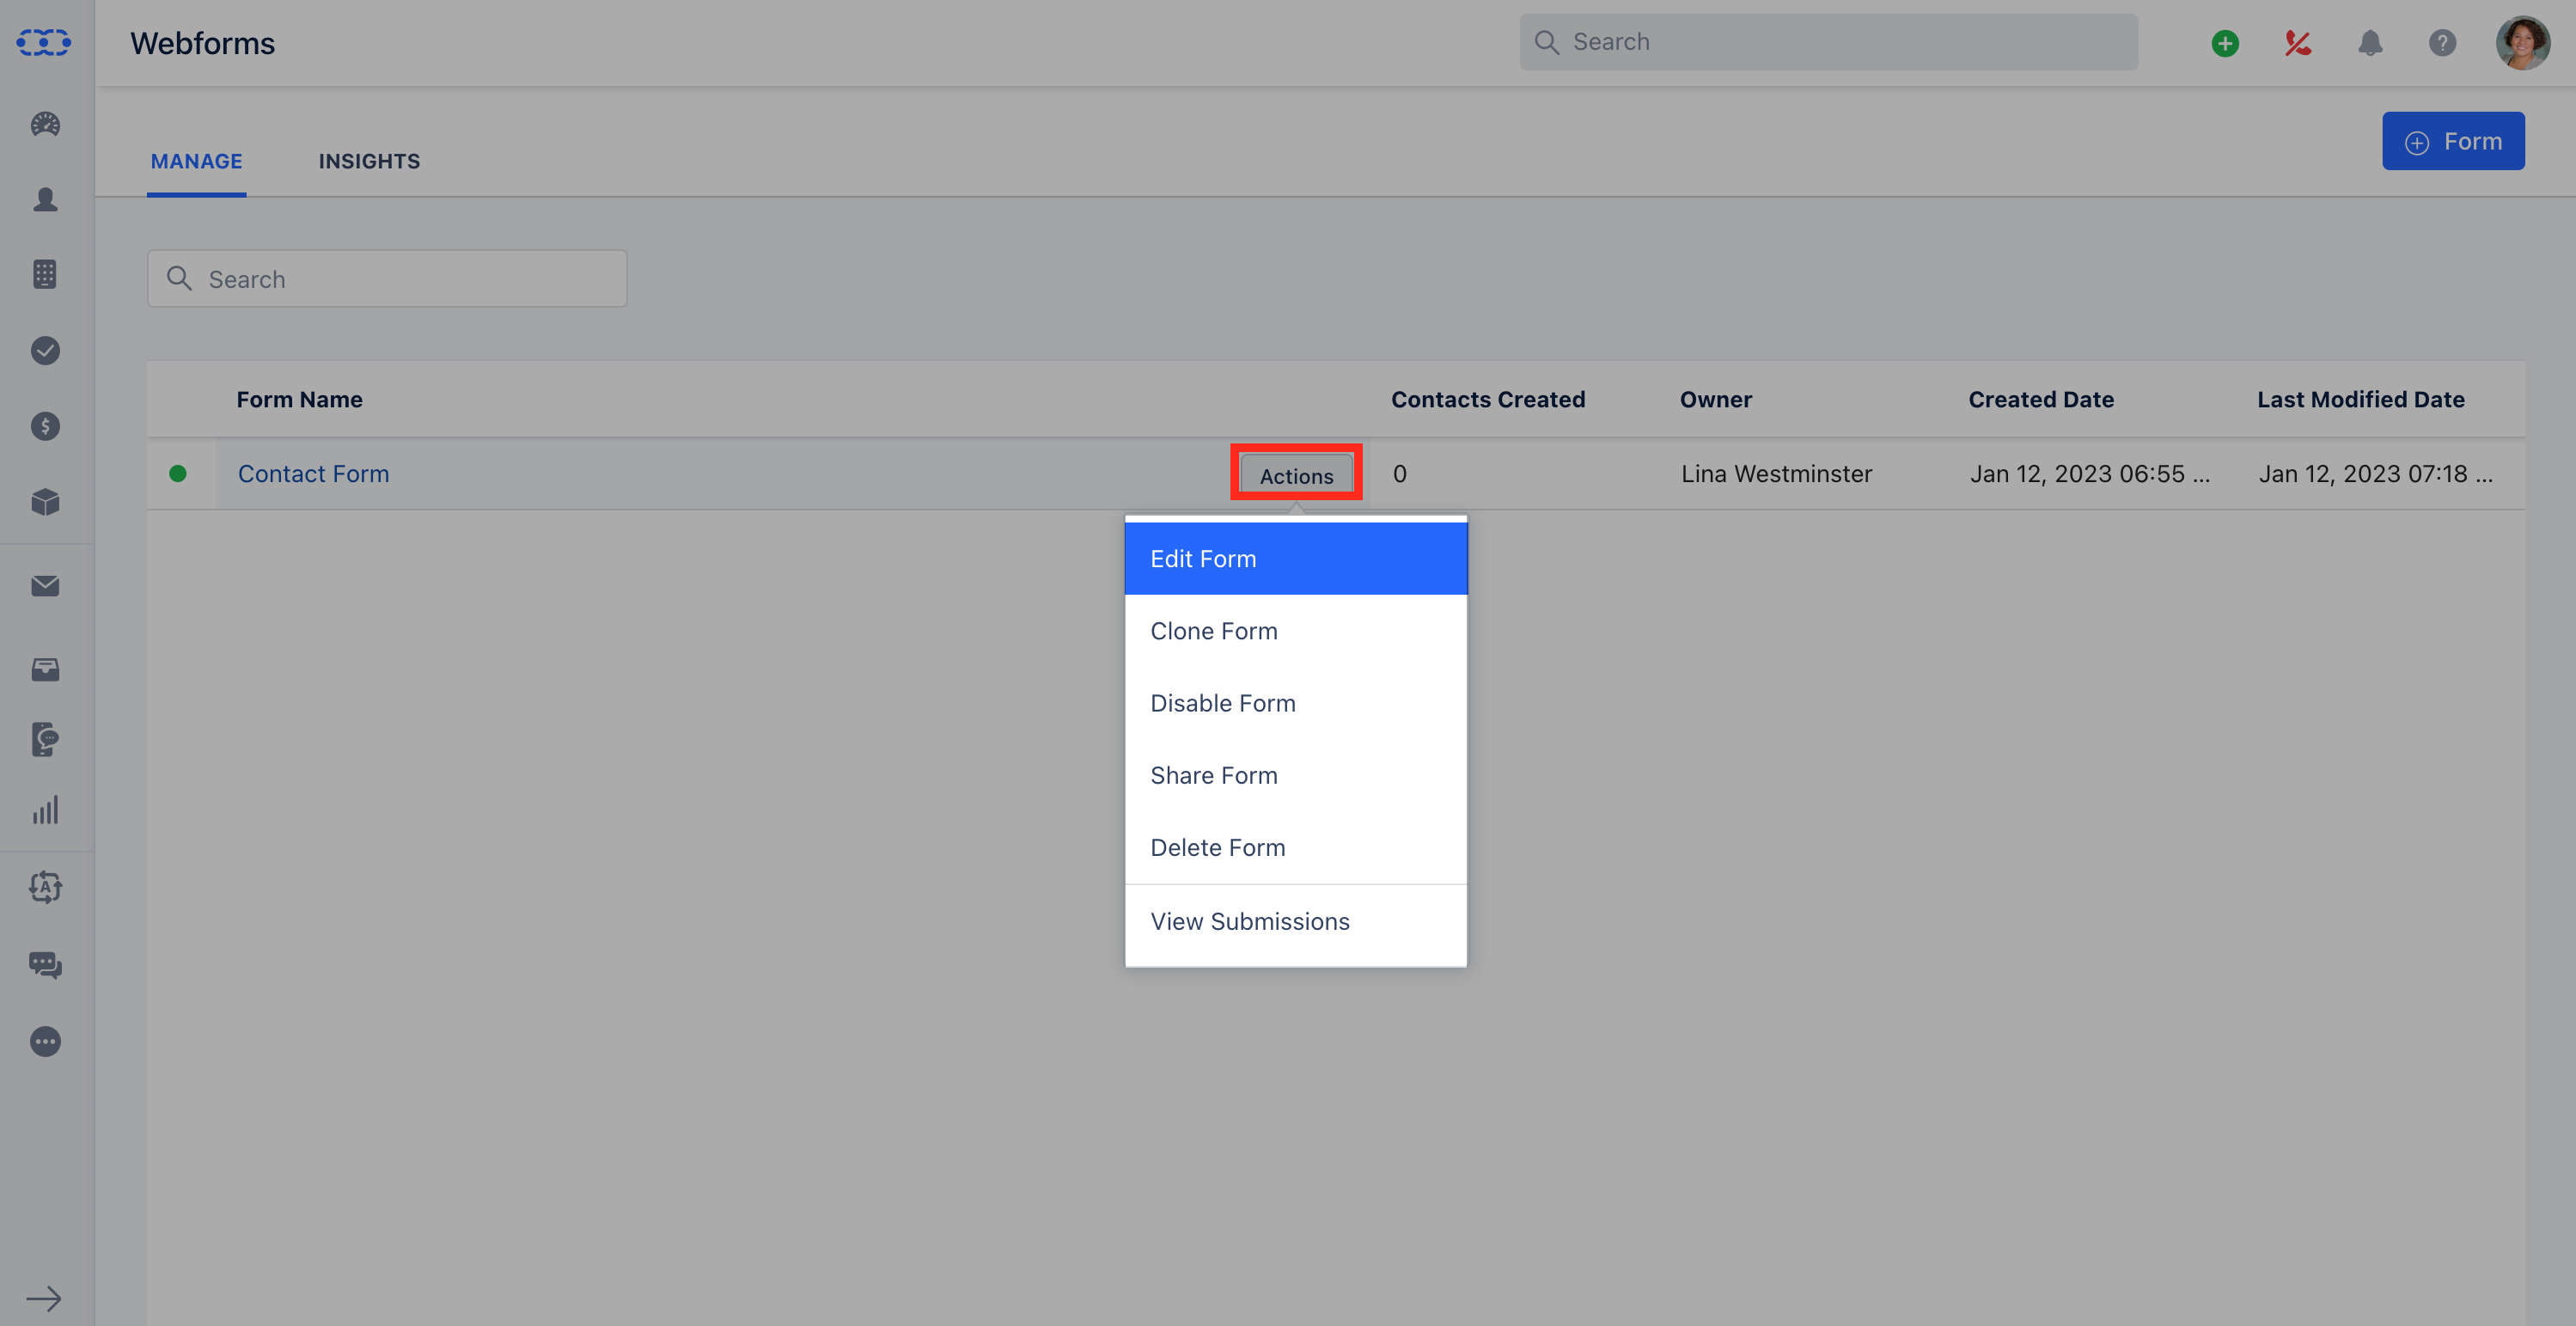Open the Contact Form link
The image size is (2576, 1326).
click(313, 474)
